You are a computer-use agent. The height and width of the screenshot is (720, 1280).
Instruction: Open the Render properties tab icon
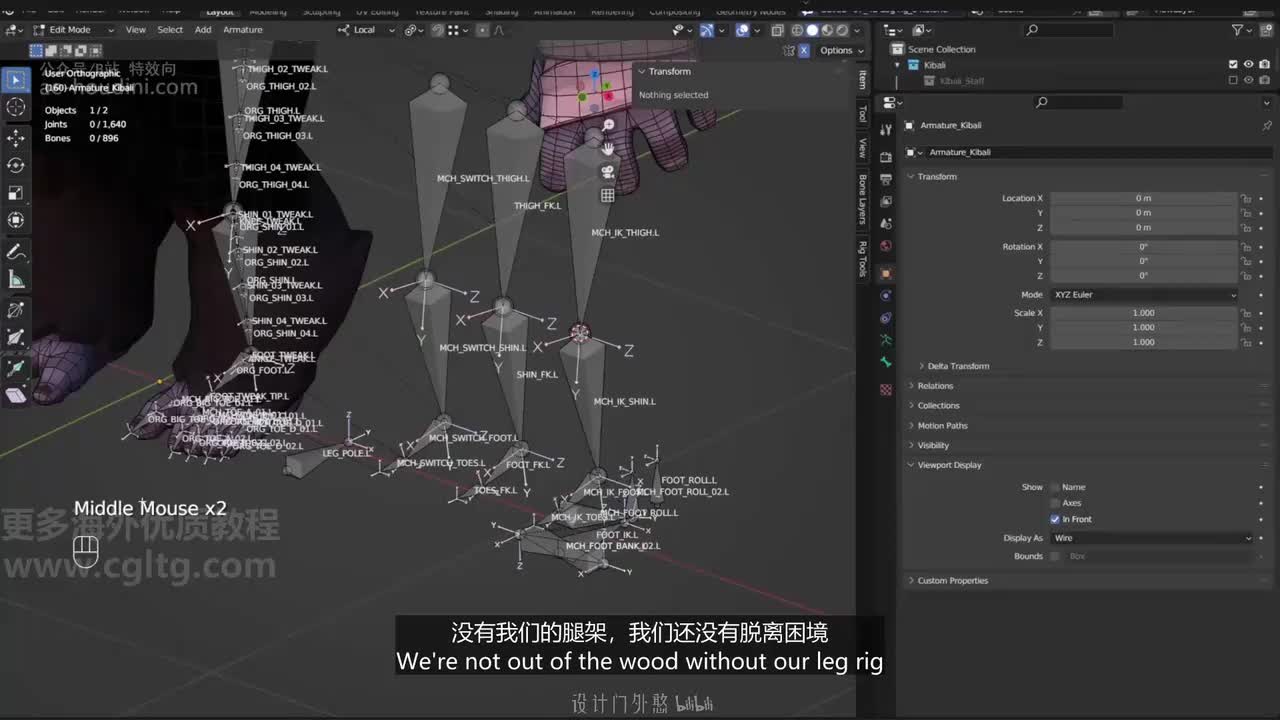(x=886, y=157)
